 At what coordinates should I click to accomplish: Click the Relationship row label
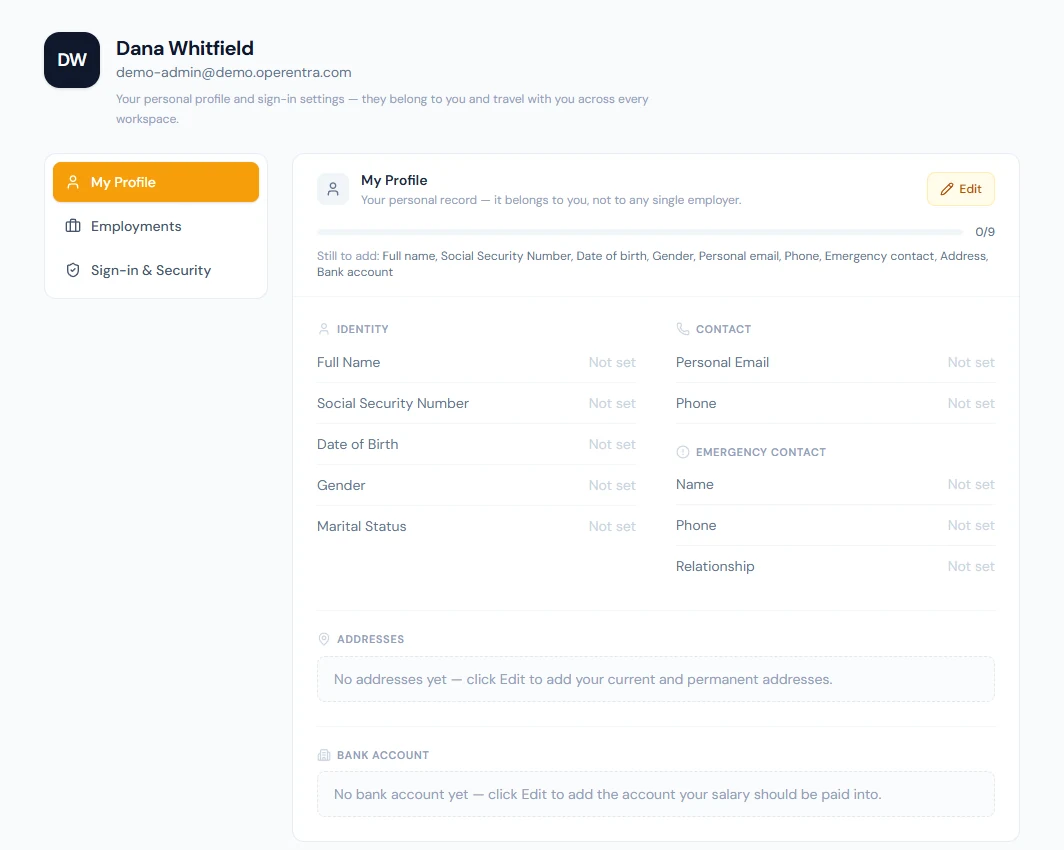point(715,566)
